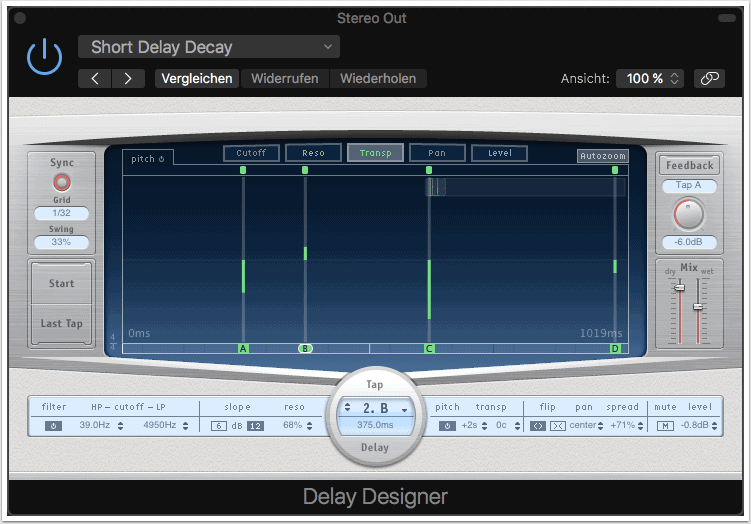Viewport: 751px width, 524px height.
Task: Select tap marker C in the timeline
Action: click(x=429, y=348)
